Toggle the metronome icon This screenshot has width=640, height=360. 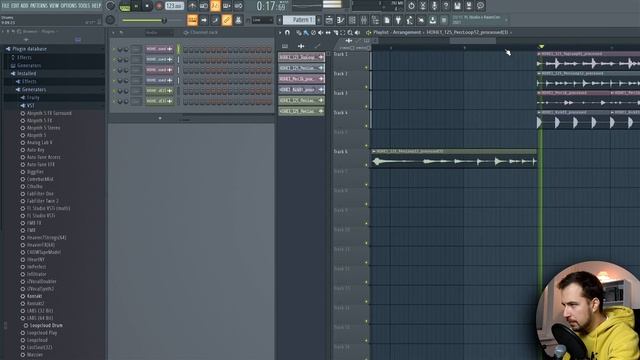(192, 6)
